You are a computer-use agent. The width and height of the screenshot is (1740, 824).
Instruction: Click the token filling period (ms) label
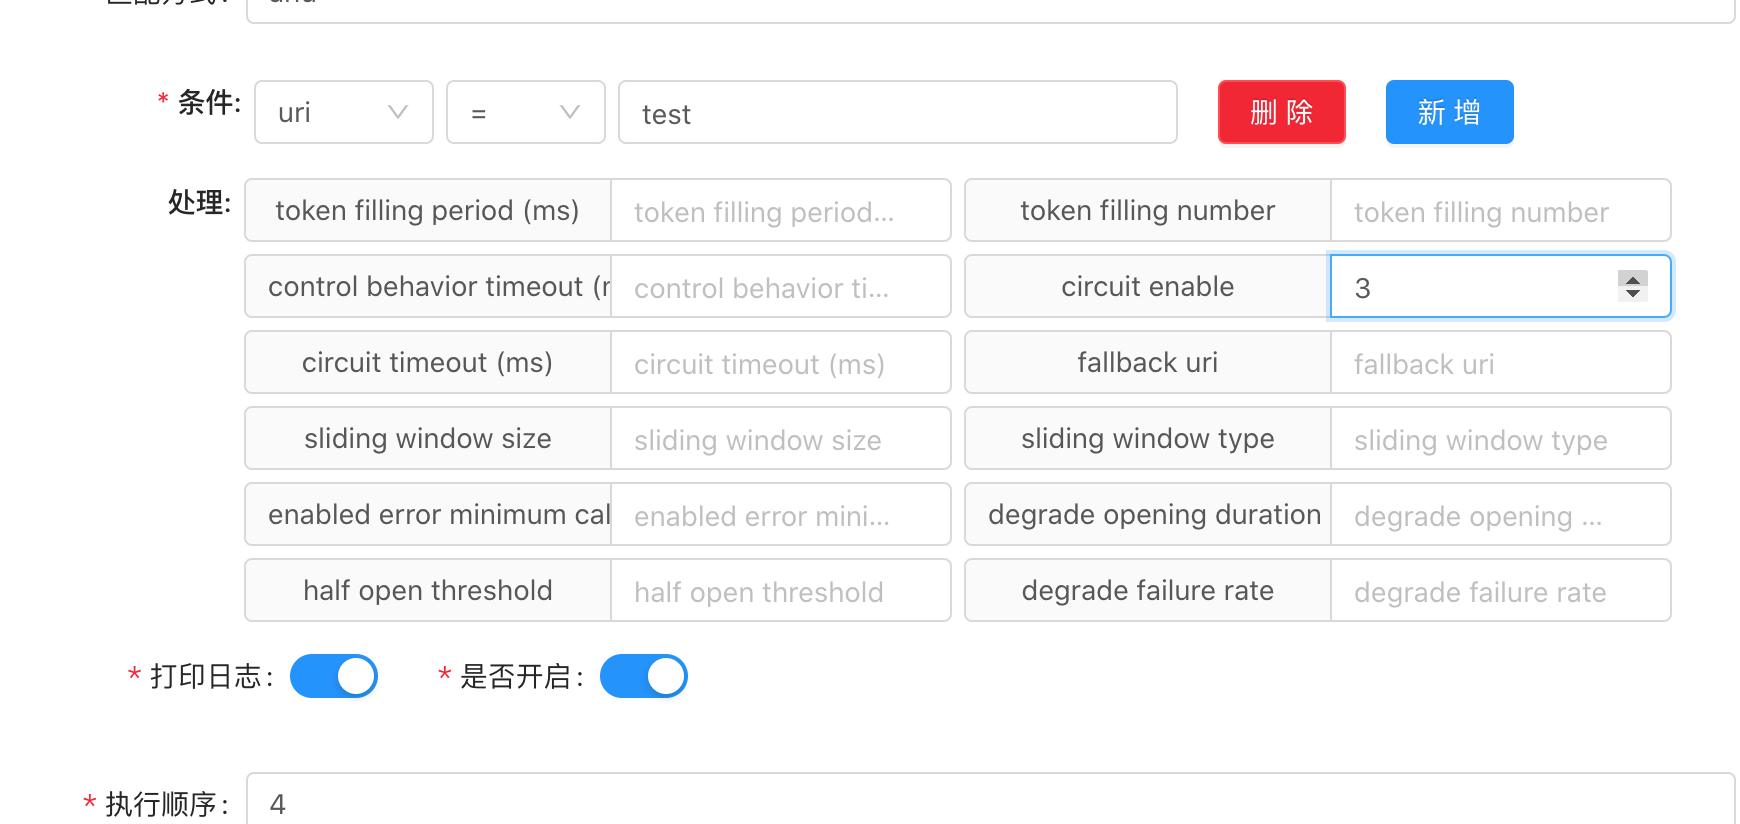[428, 210]
